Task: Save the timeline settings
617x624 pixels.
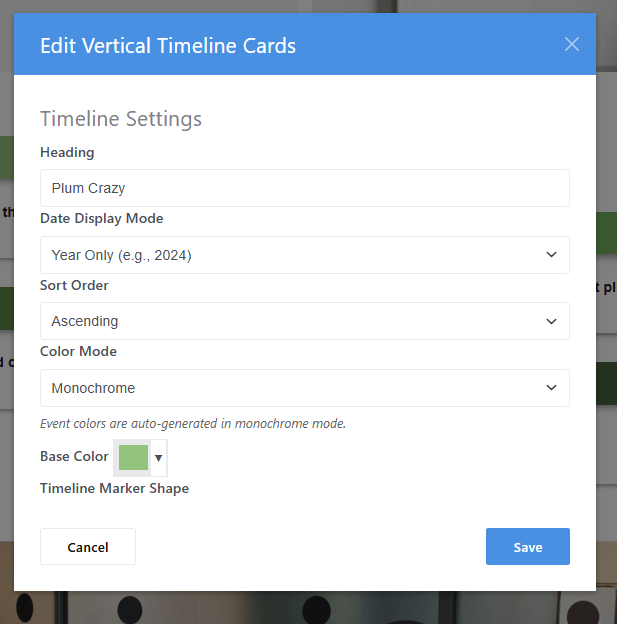Action: (527, 547)
